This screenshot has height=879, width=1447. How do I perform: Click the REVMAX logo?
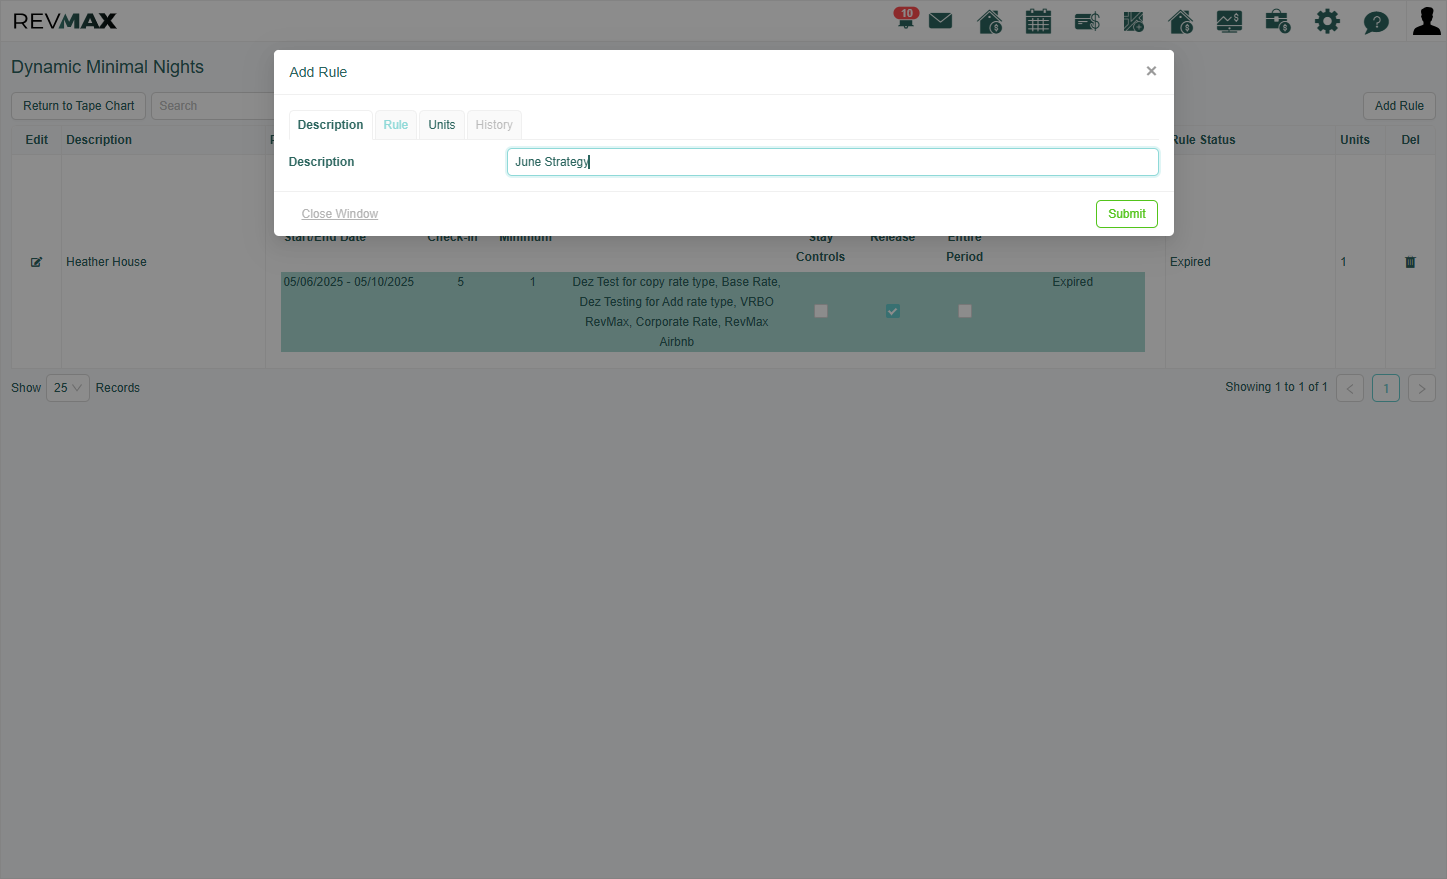[65, 21]
